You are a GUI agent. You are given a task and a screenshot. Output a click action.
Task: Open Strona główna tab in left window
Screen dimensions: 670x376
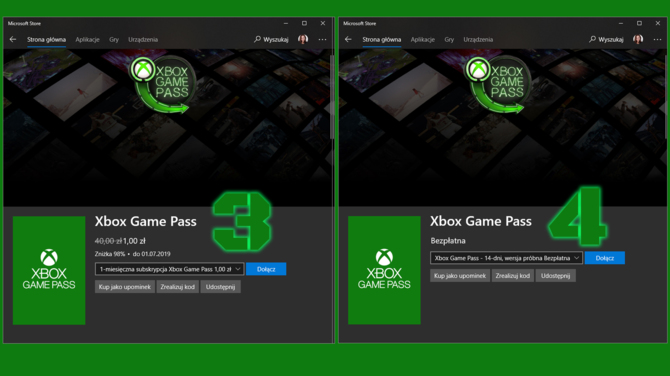pyautogui.click(x=47, y=39)
